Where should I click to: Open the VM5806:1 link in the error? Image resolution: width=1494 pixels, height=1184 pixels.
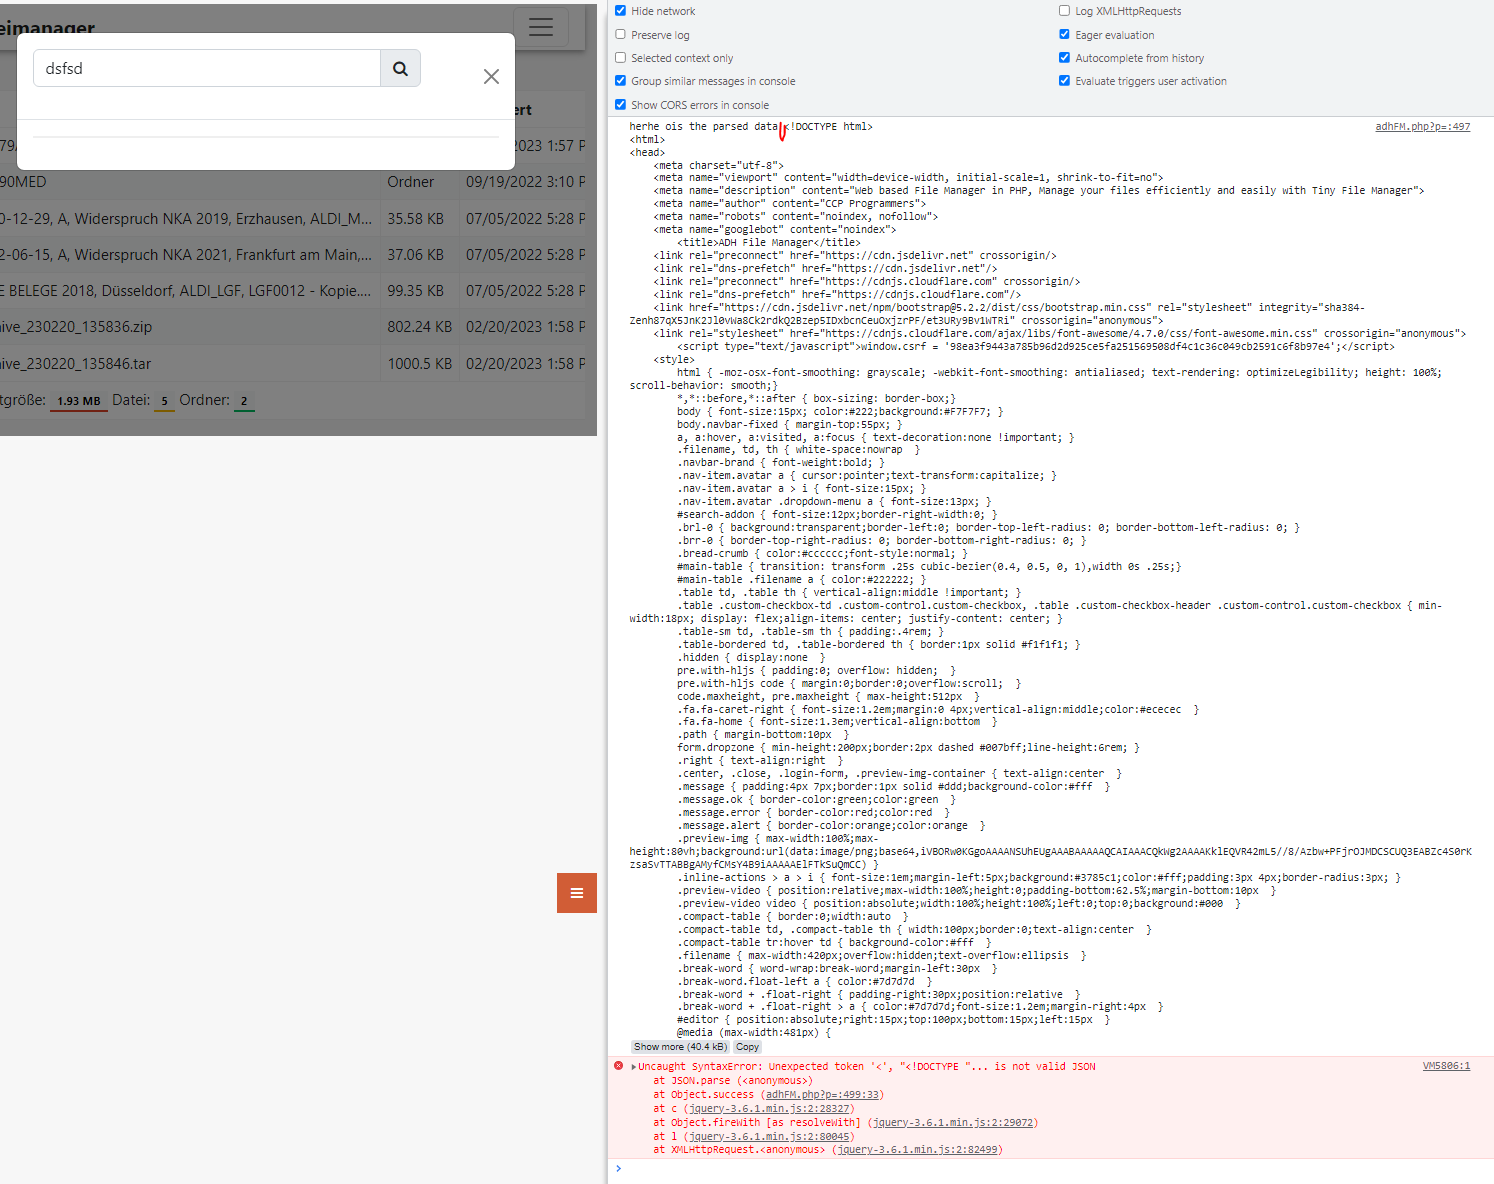[1446, 1066]
